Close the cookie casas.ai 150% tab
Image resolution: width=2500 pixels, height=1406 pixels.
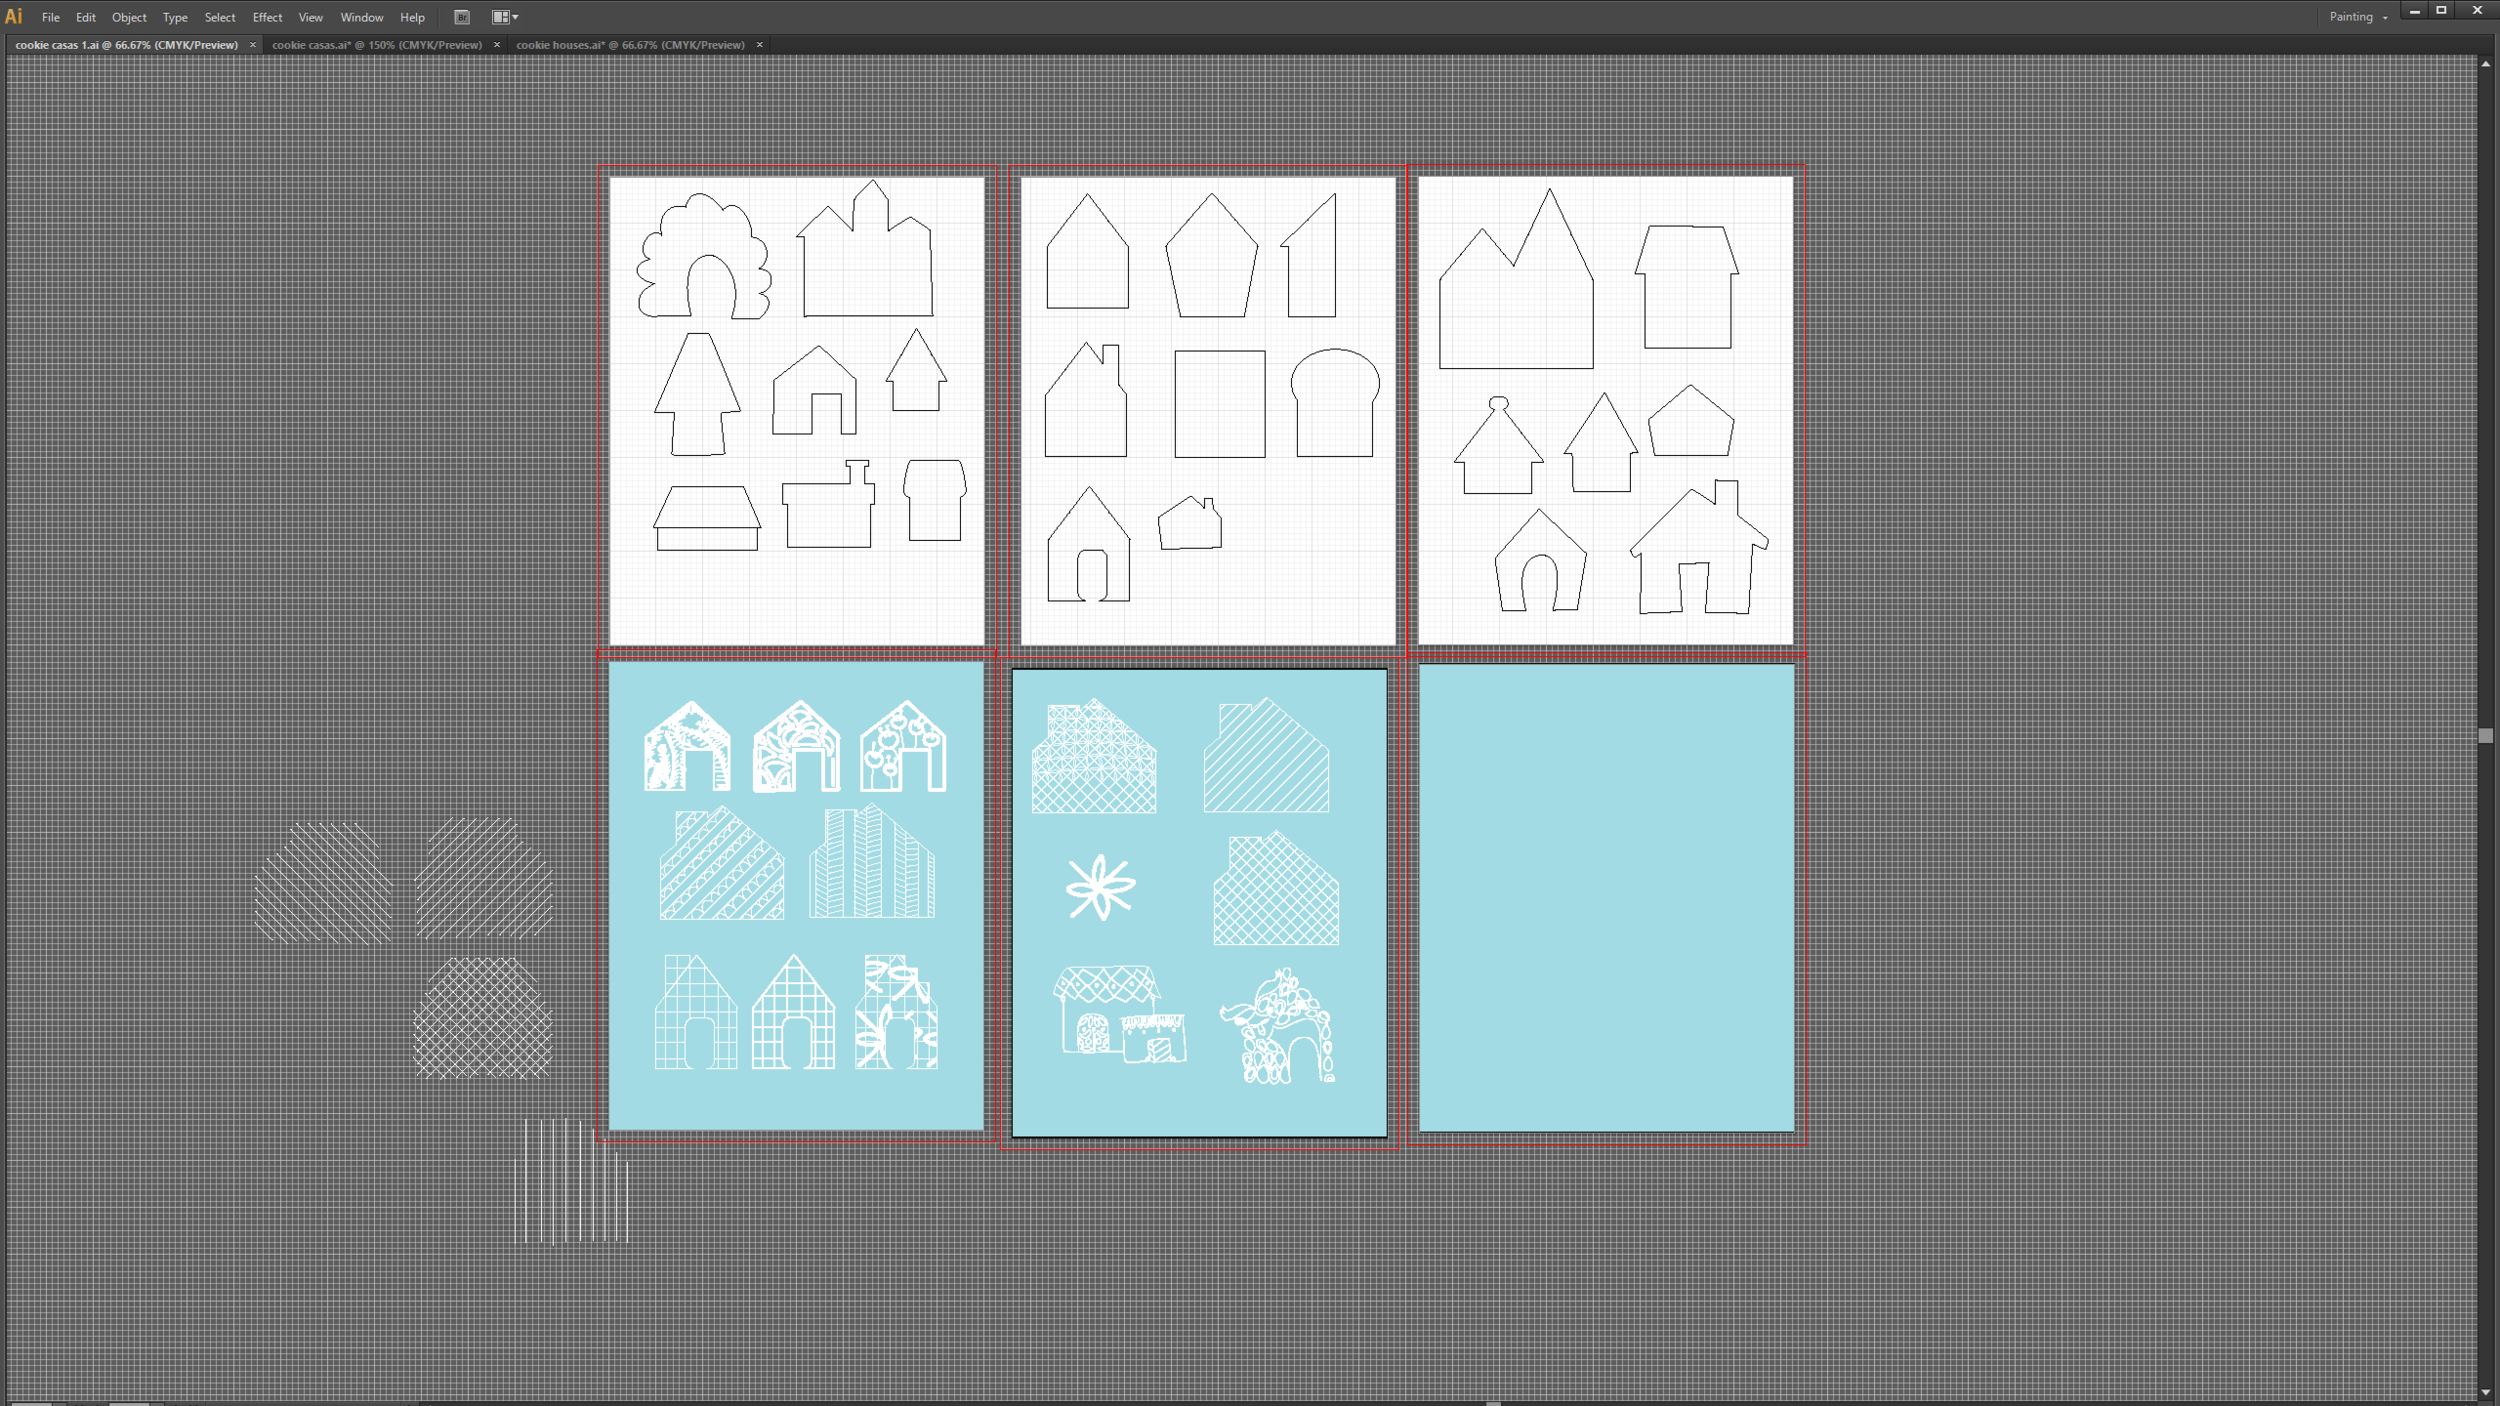497,45
